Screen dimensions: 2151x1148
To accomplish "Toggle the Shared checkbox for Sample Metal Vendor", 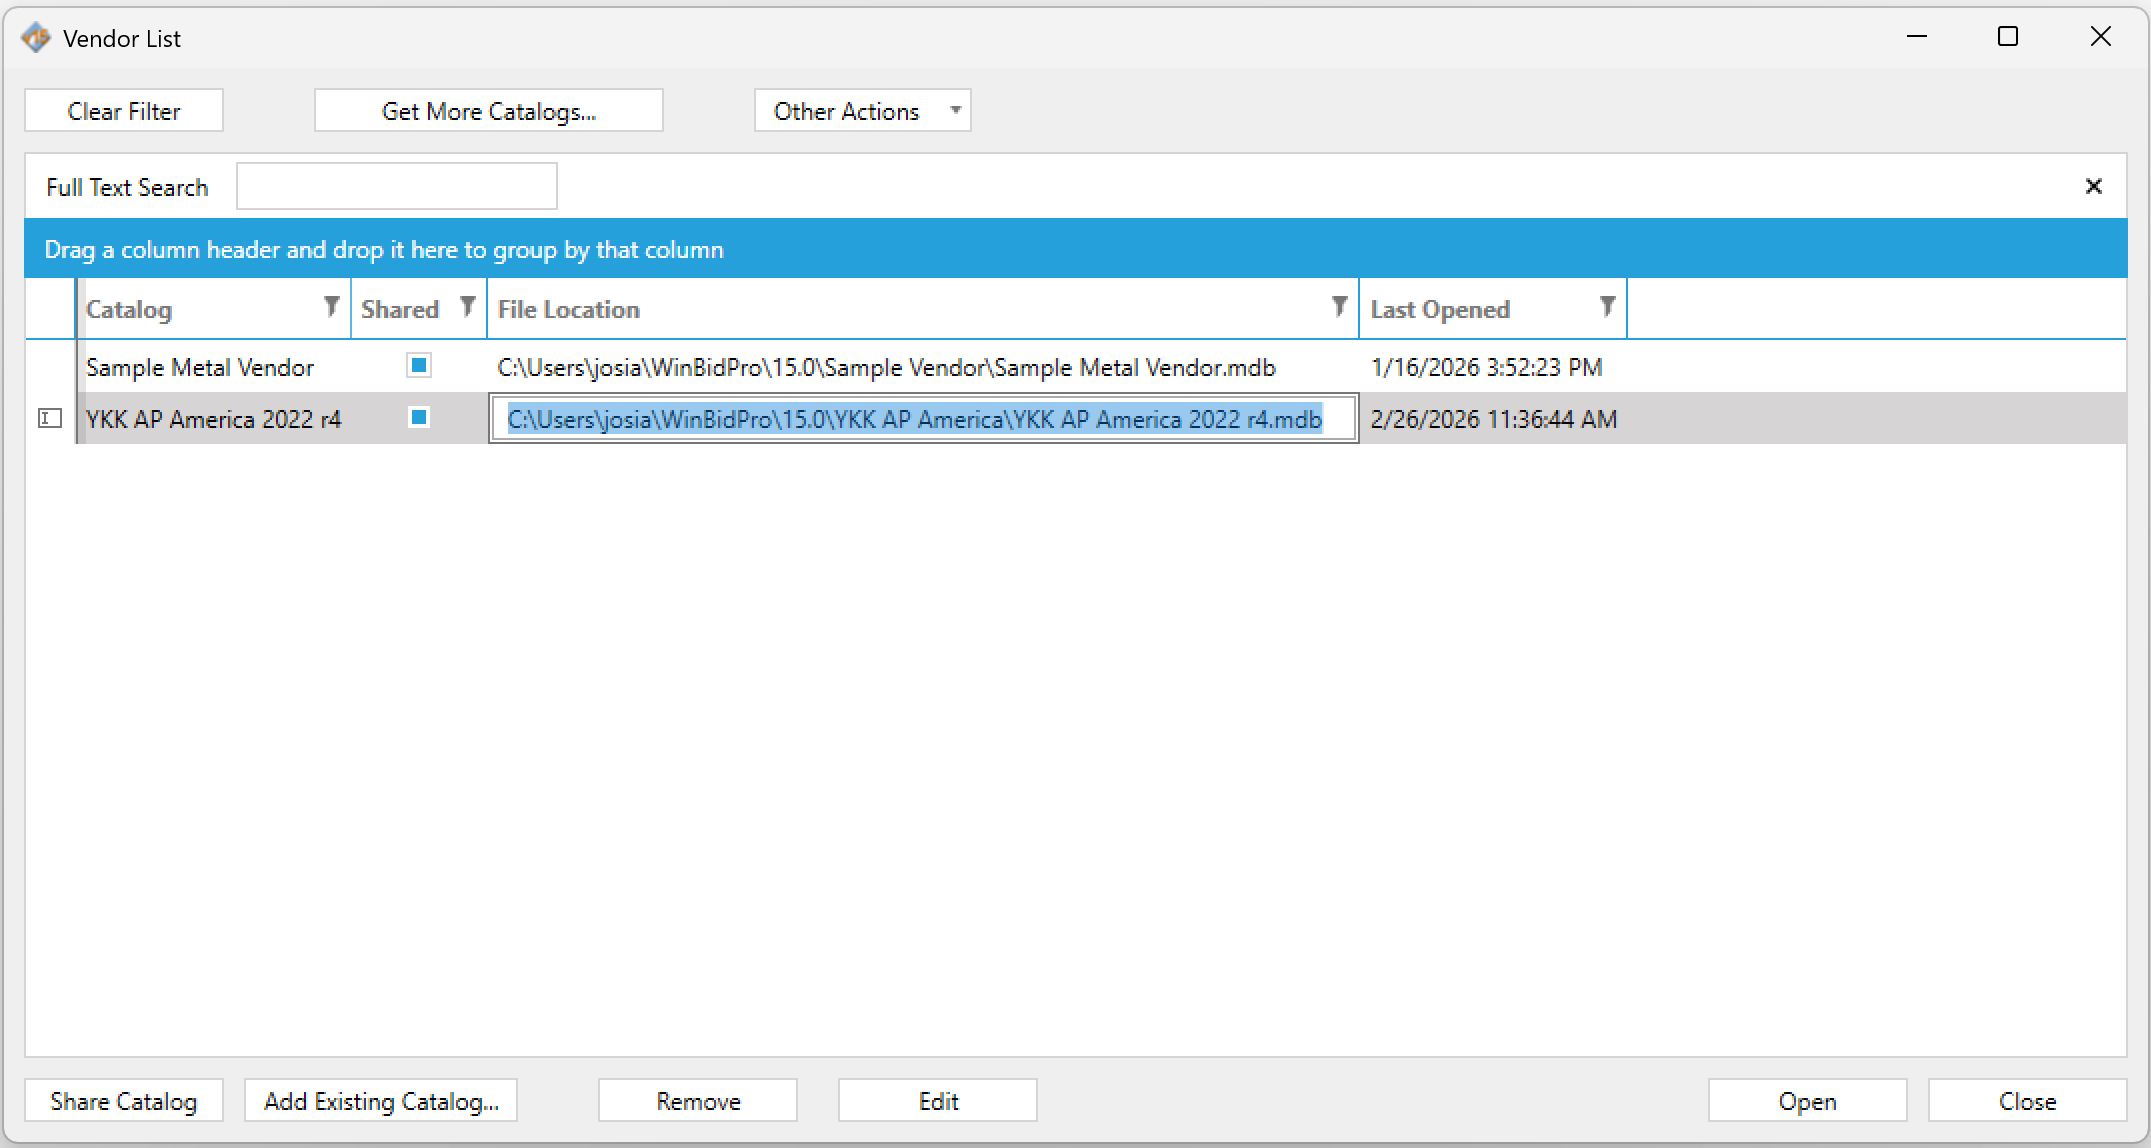I will [418, 366].
